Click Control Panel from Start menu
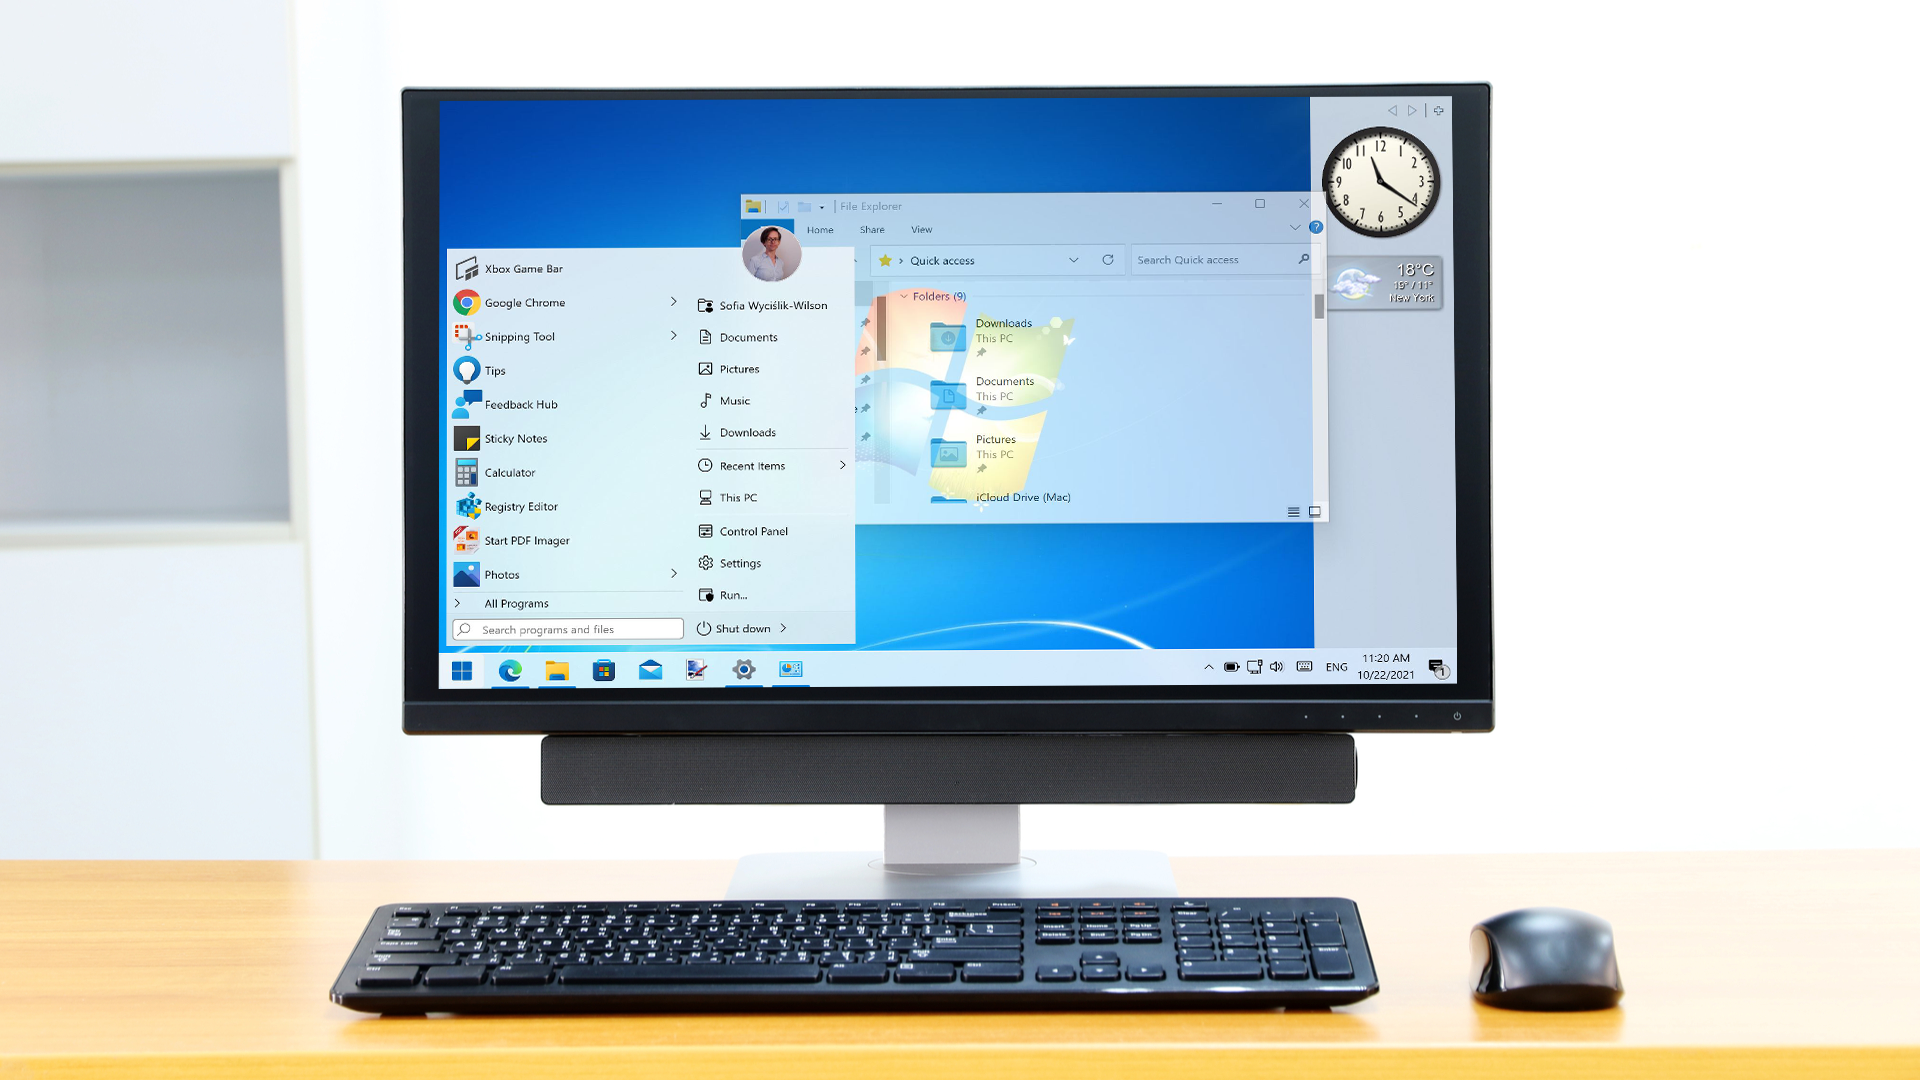 pyautogui.click(x=752, y=530)
